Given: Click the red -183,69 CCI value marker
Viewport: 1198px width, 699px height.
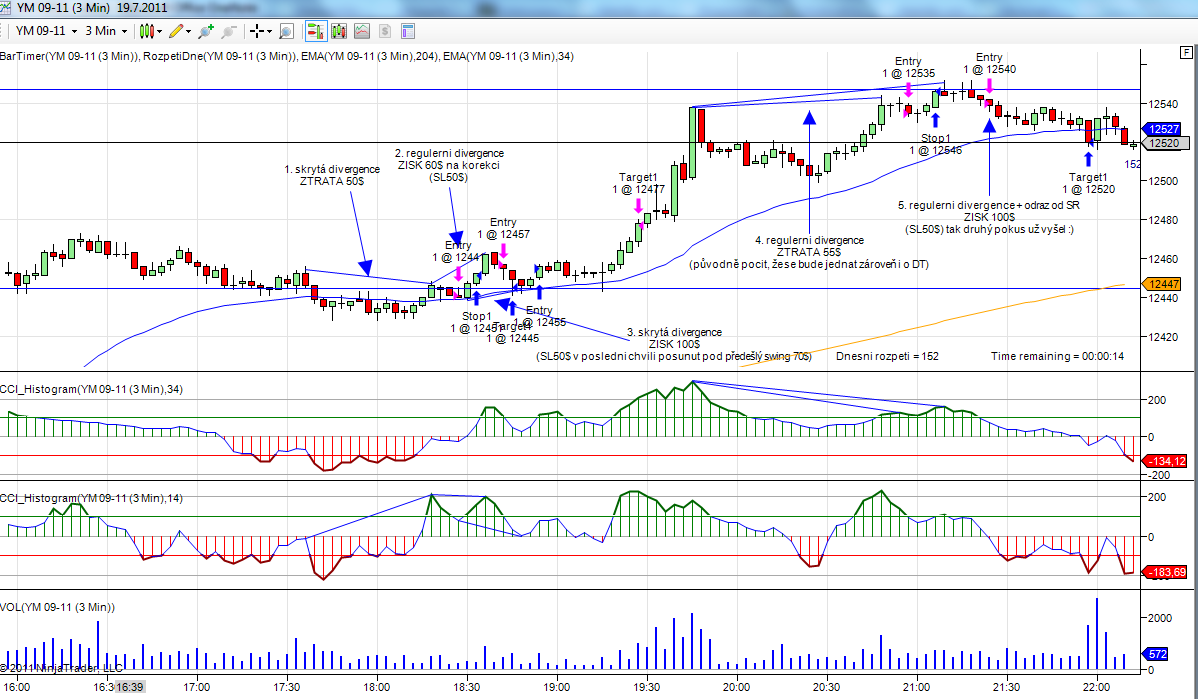Looking at the screenshot, I should (x=1165, y=572).
